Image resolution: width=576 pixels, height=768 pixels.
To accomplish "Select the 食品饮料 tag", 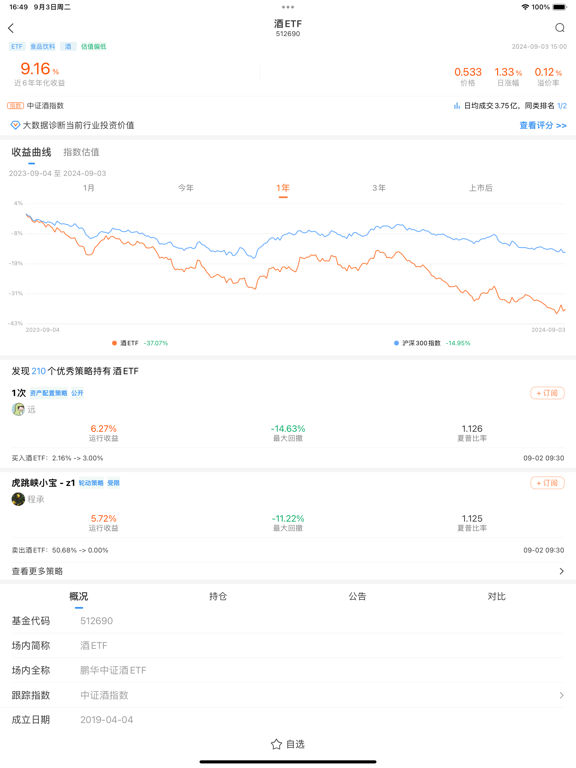I will (x=43, y=47).
